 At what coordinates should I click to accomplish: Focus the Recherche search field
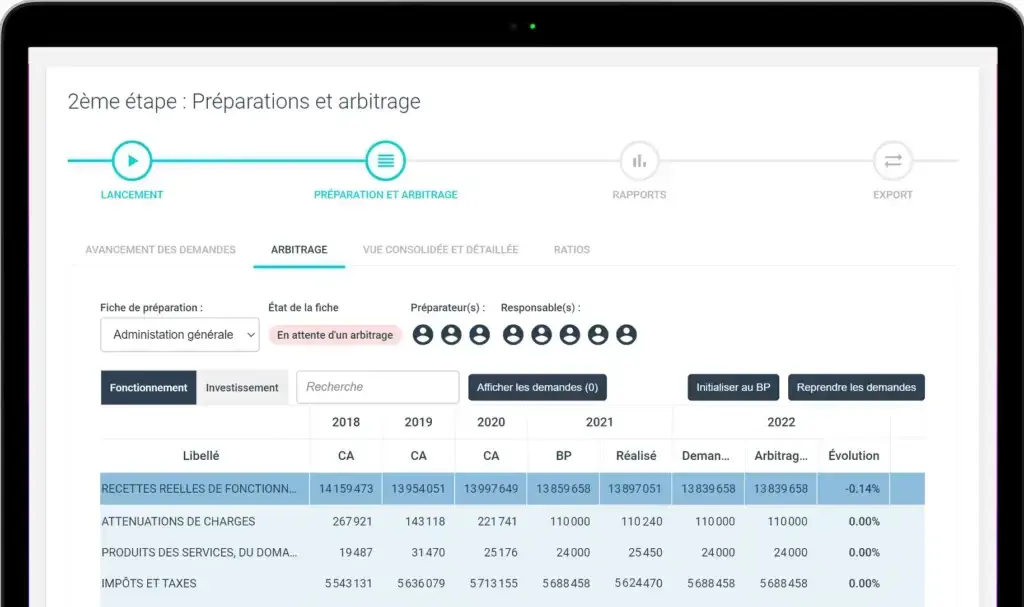click(377, 387)
